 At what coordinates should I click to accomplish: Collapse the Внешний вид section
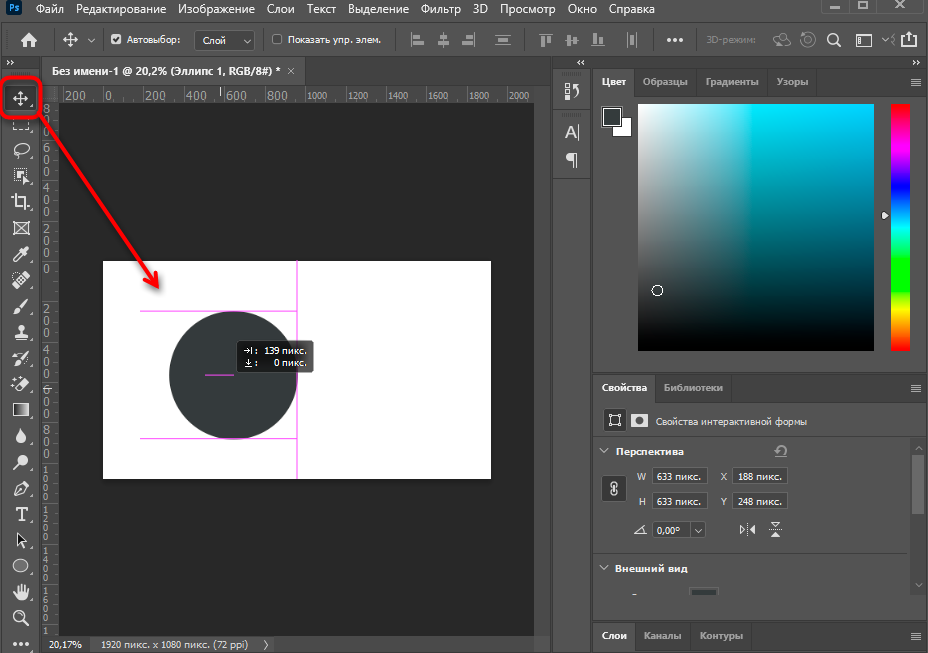(604, 568)
